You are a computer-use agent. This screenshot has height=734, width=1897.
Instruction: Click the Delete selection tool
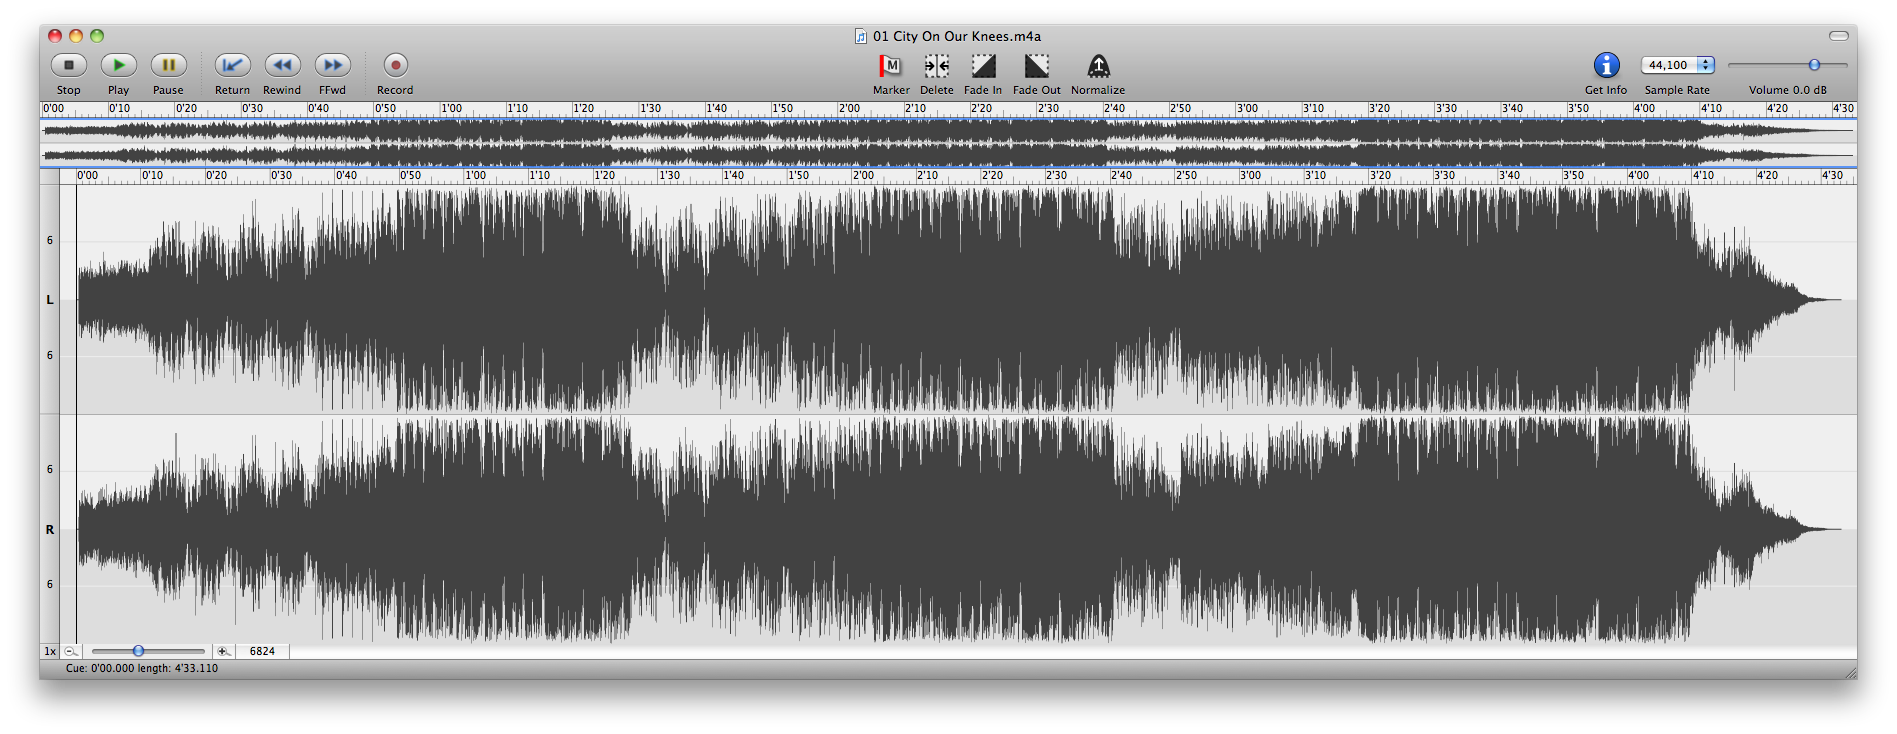[x=937, y=66]
